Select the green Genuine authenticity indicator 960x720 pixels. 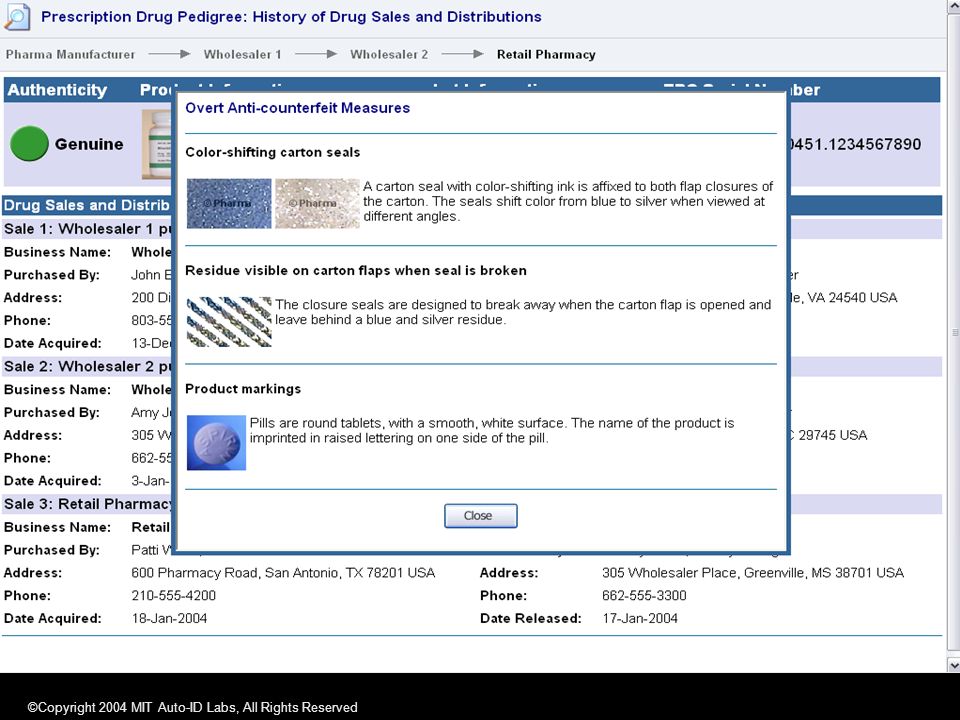tap(29, 143)
